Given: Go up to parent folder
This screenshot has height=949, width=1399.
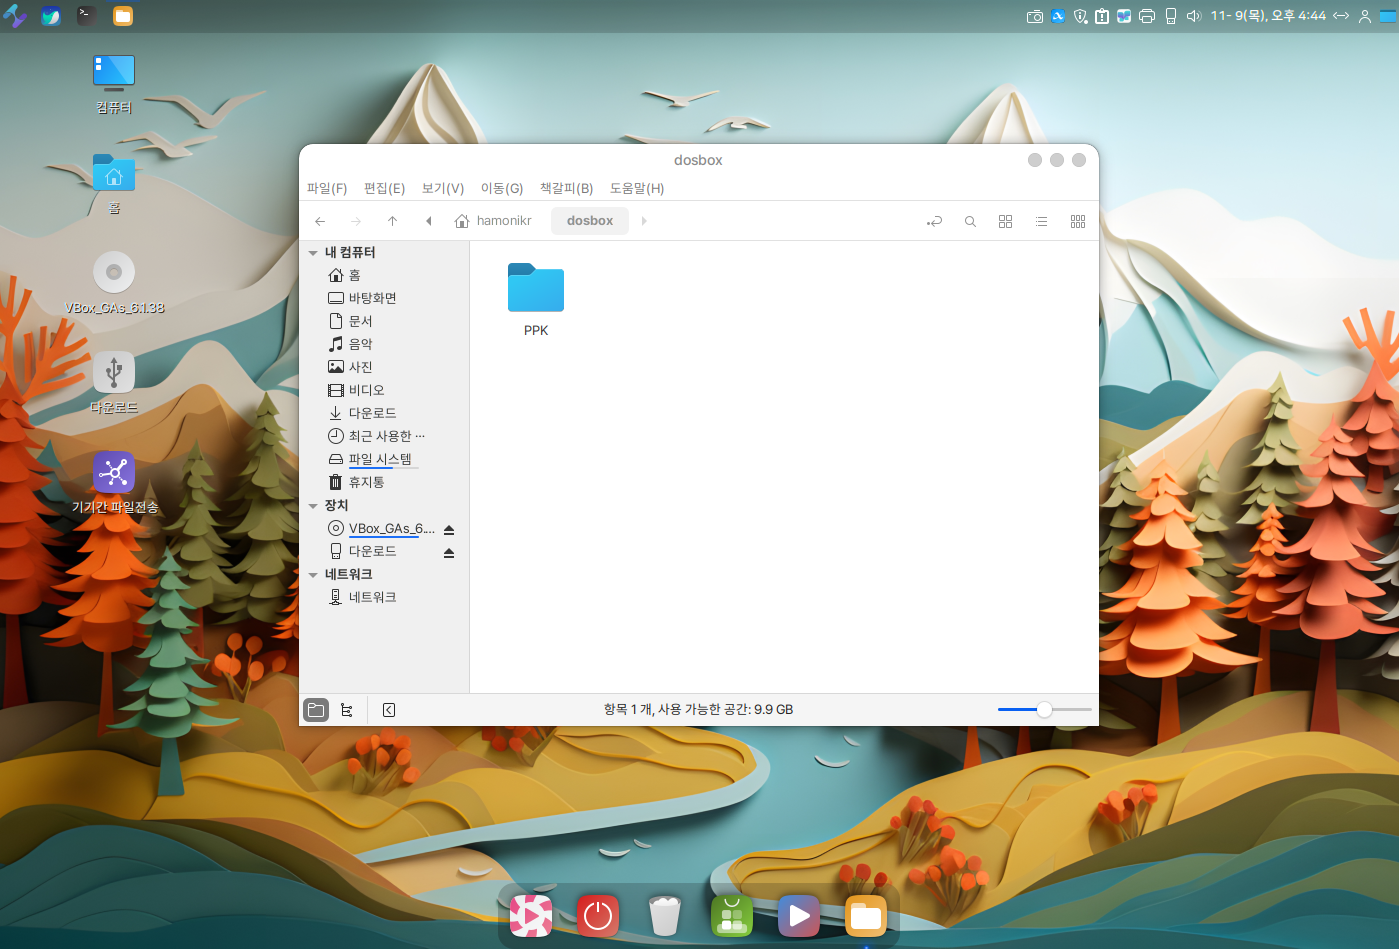Looking at the screenshot, I should click(x=392, y=221).
